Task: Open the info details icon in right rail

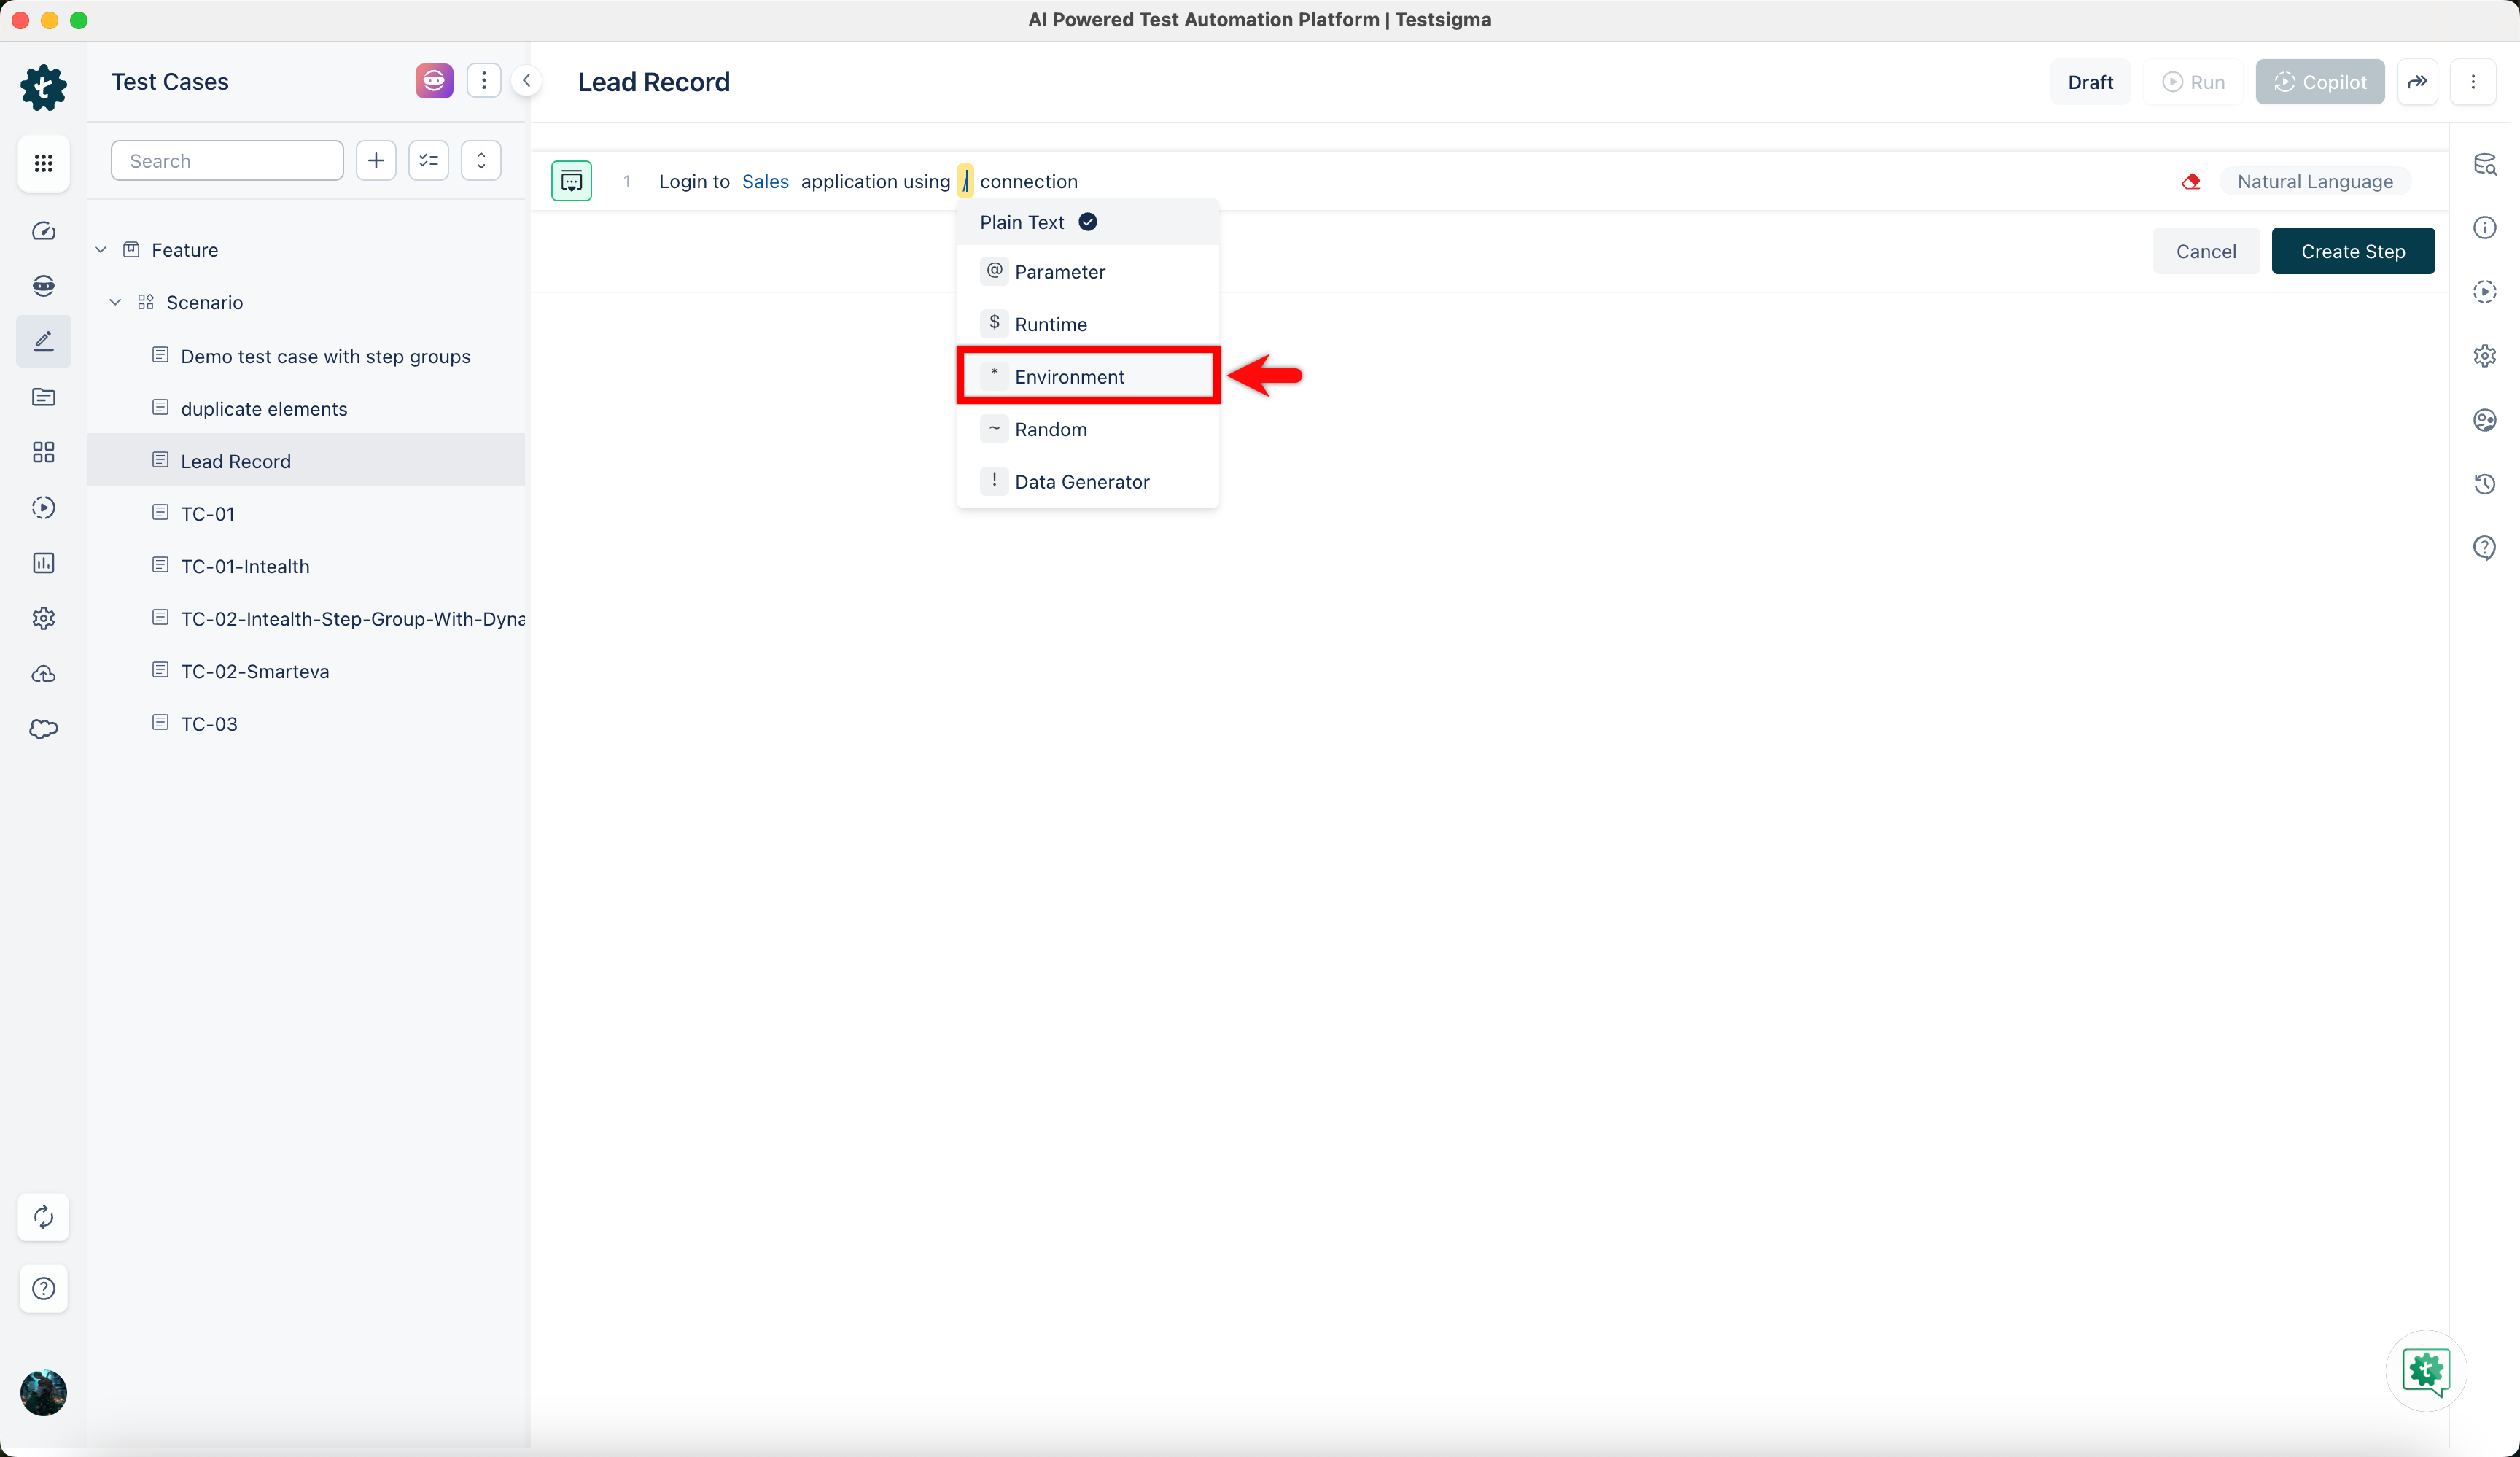Action: point(2484,227)
